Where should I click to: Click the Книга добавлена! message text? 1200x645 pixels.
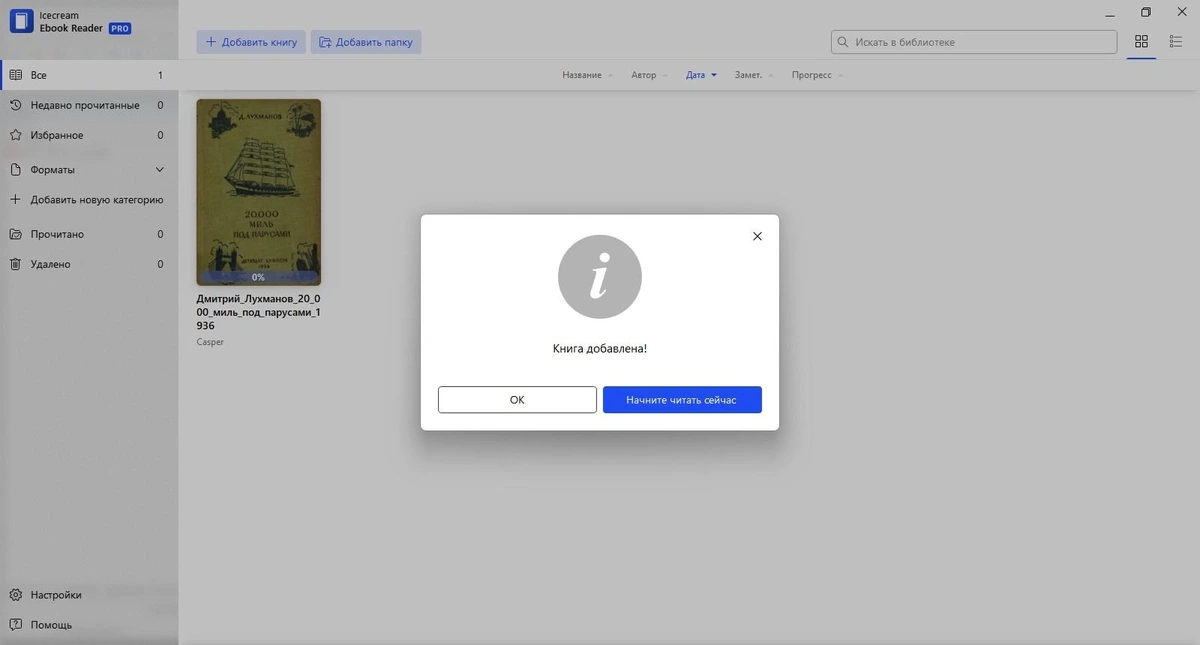pos(600,349)
